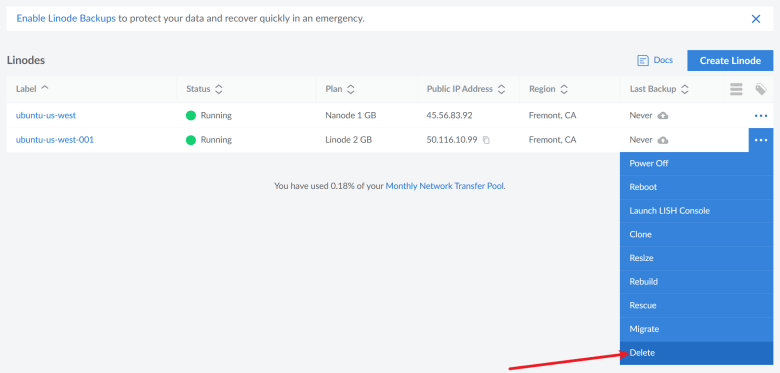The height and width of the screenshot is (373, 780).
Task: Switch to list view icon
Action: [736, 89]
